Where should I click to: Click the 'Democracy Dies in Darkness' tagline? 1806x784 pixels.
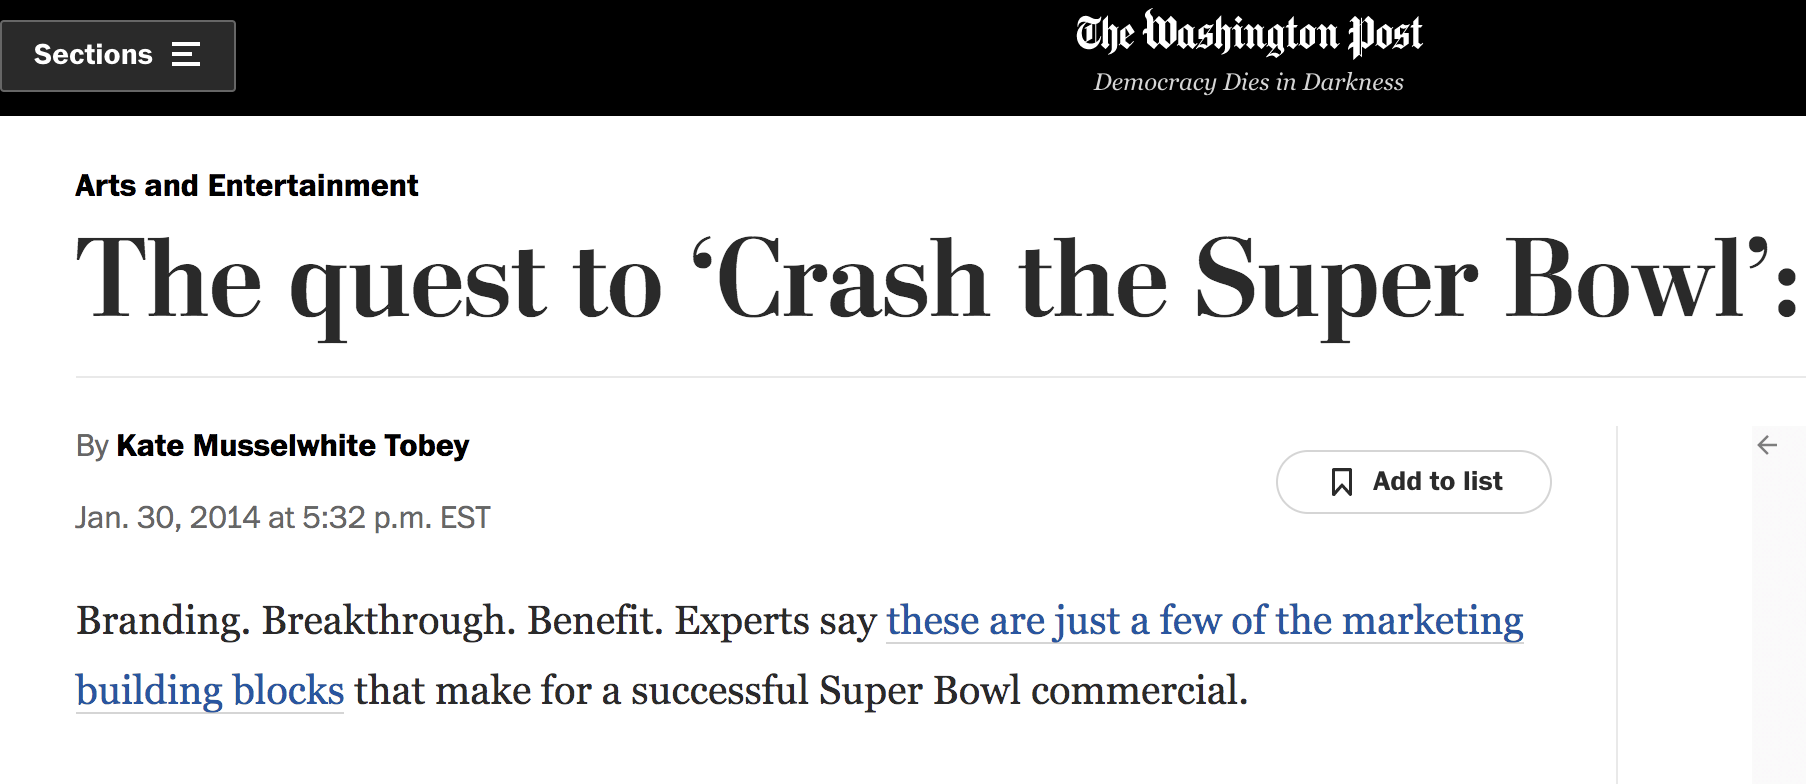point(1248,82)
